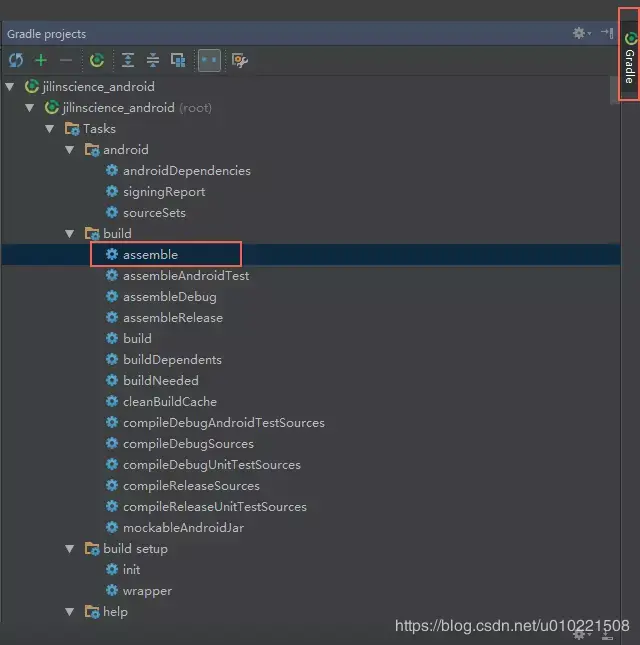The image size is (640, 645).
Task: Click the gear icon beside wrapper
Action: coord(111,590)
